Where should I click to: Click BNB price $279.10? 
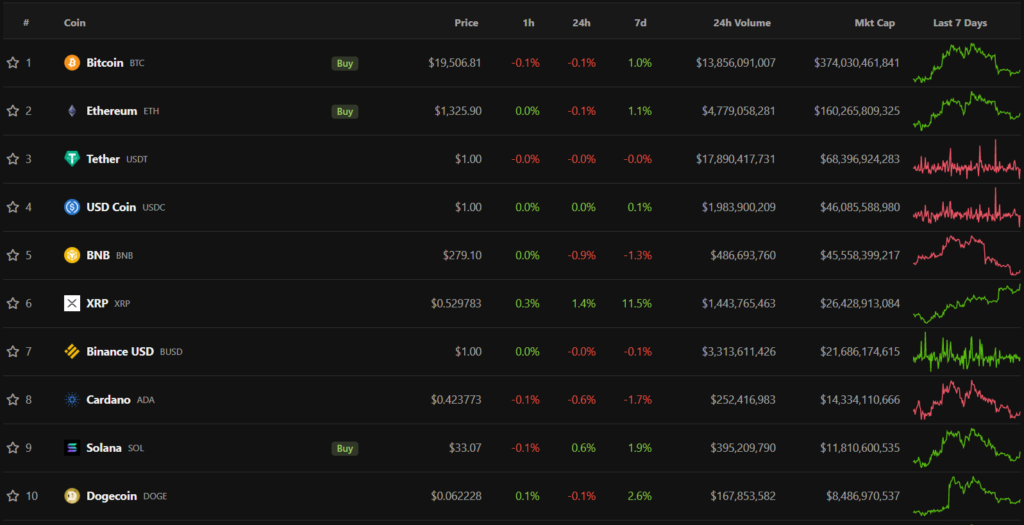coord(462,255)
